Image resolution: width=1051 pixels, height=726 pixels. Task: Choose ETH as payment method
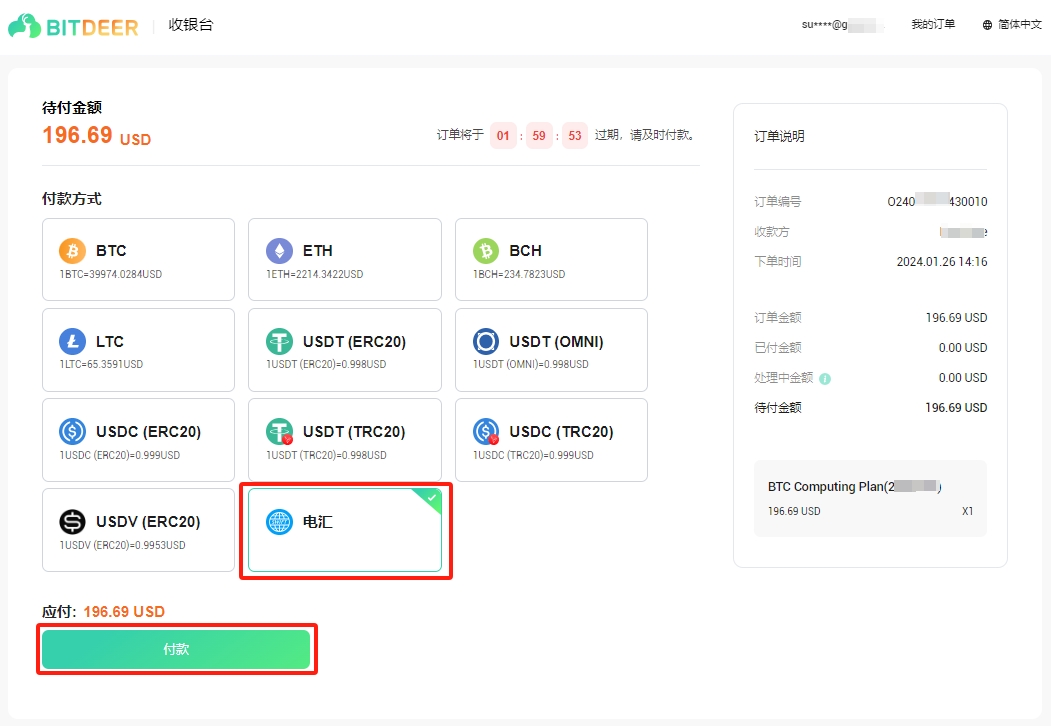click(x=345, y=259)
